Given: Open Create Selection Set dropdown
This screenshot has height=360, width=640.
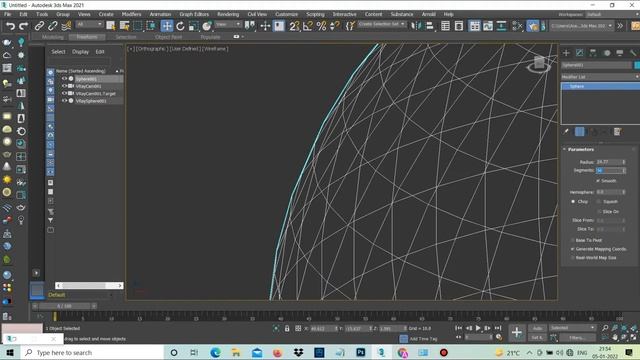Looking at the screenshot, I should [381, 24].
